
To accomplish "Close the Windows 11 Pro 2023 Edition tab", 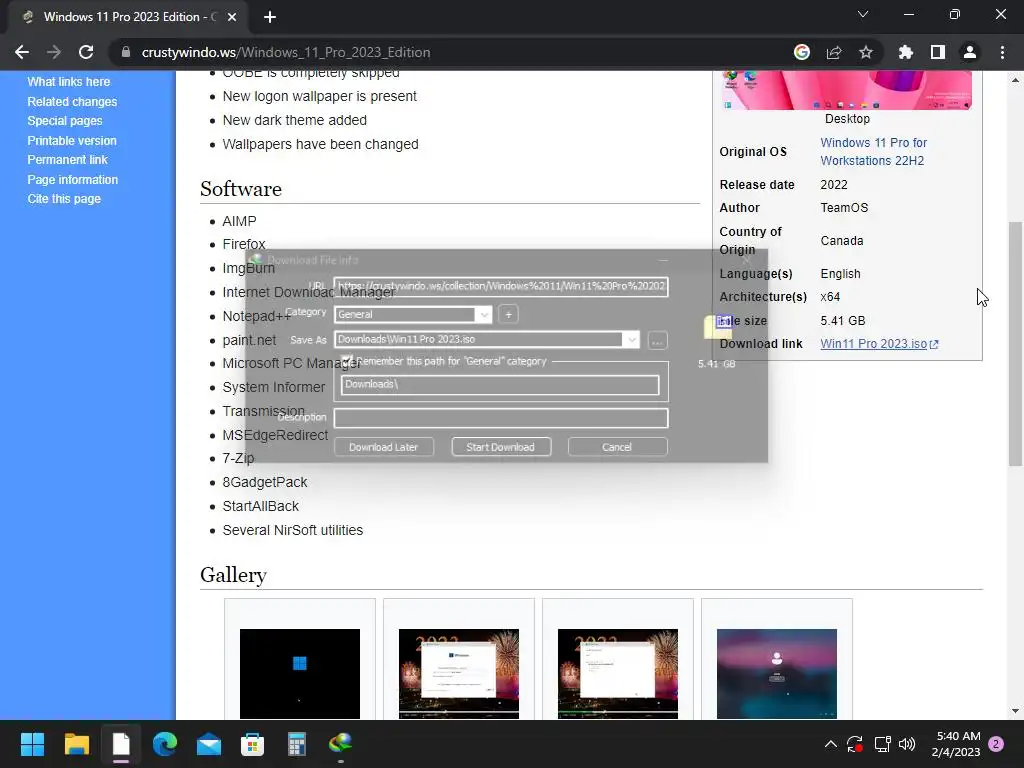I will click(232, 17).
